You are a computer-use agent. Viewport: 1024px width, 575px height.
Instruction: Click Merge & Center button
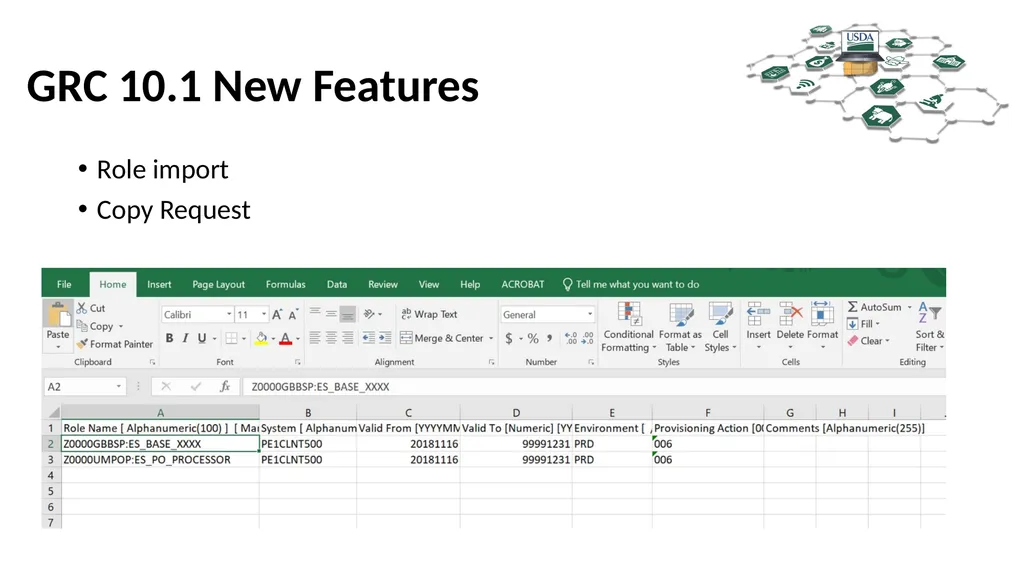point(442,338)
